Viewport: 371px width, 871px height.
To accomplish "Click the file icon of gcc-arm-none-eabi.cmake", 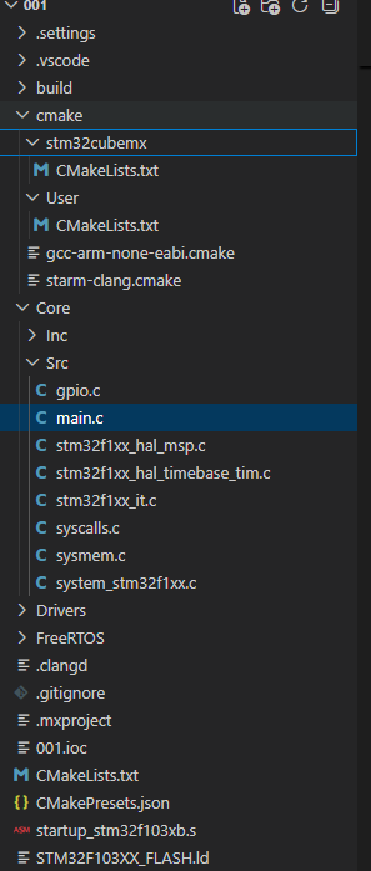I will coord(33,253).
